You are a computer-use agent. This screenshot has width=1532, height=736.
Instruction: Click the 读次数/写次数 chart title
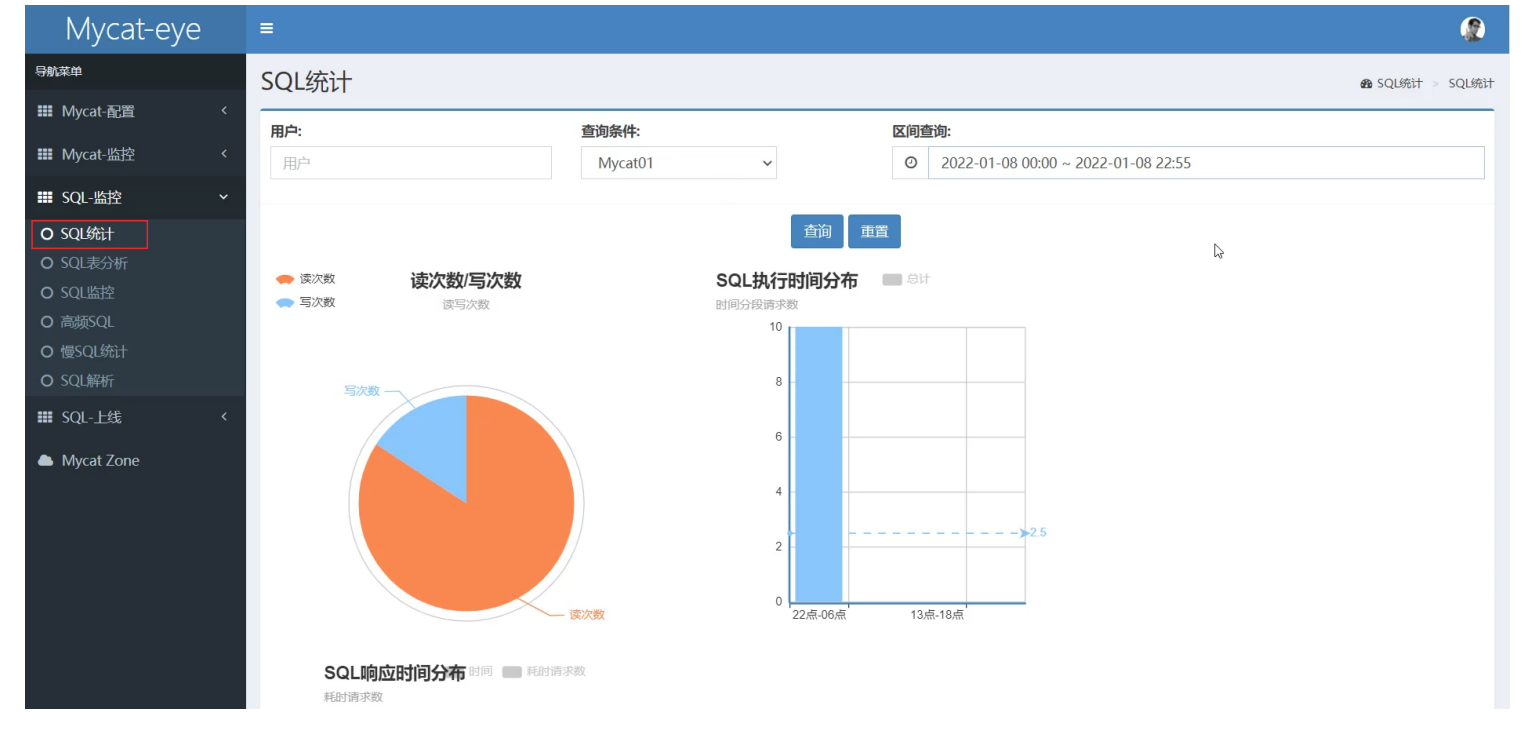pyautogui.click(x=466, y=281)
